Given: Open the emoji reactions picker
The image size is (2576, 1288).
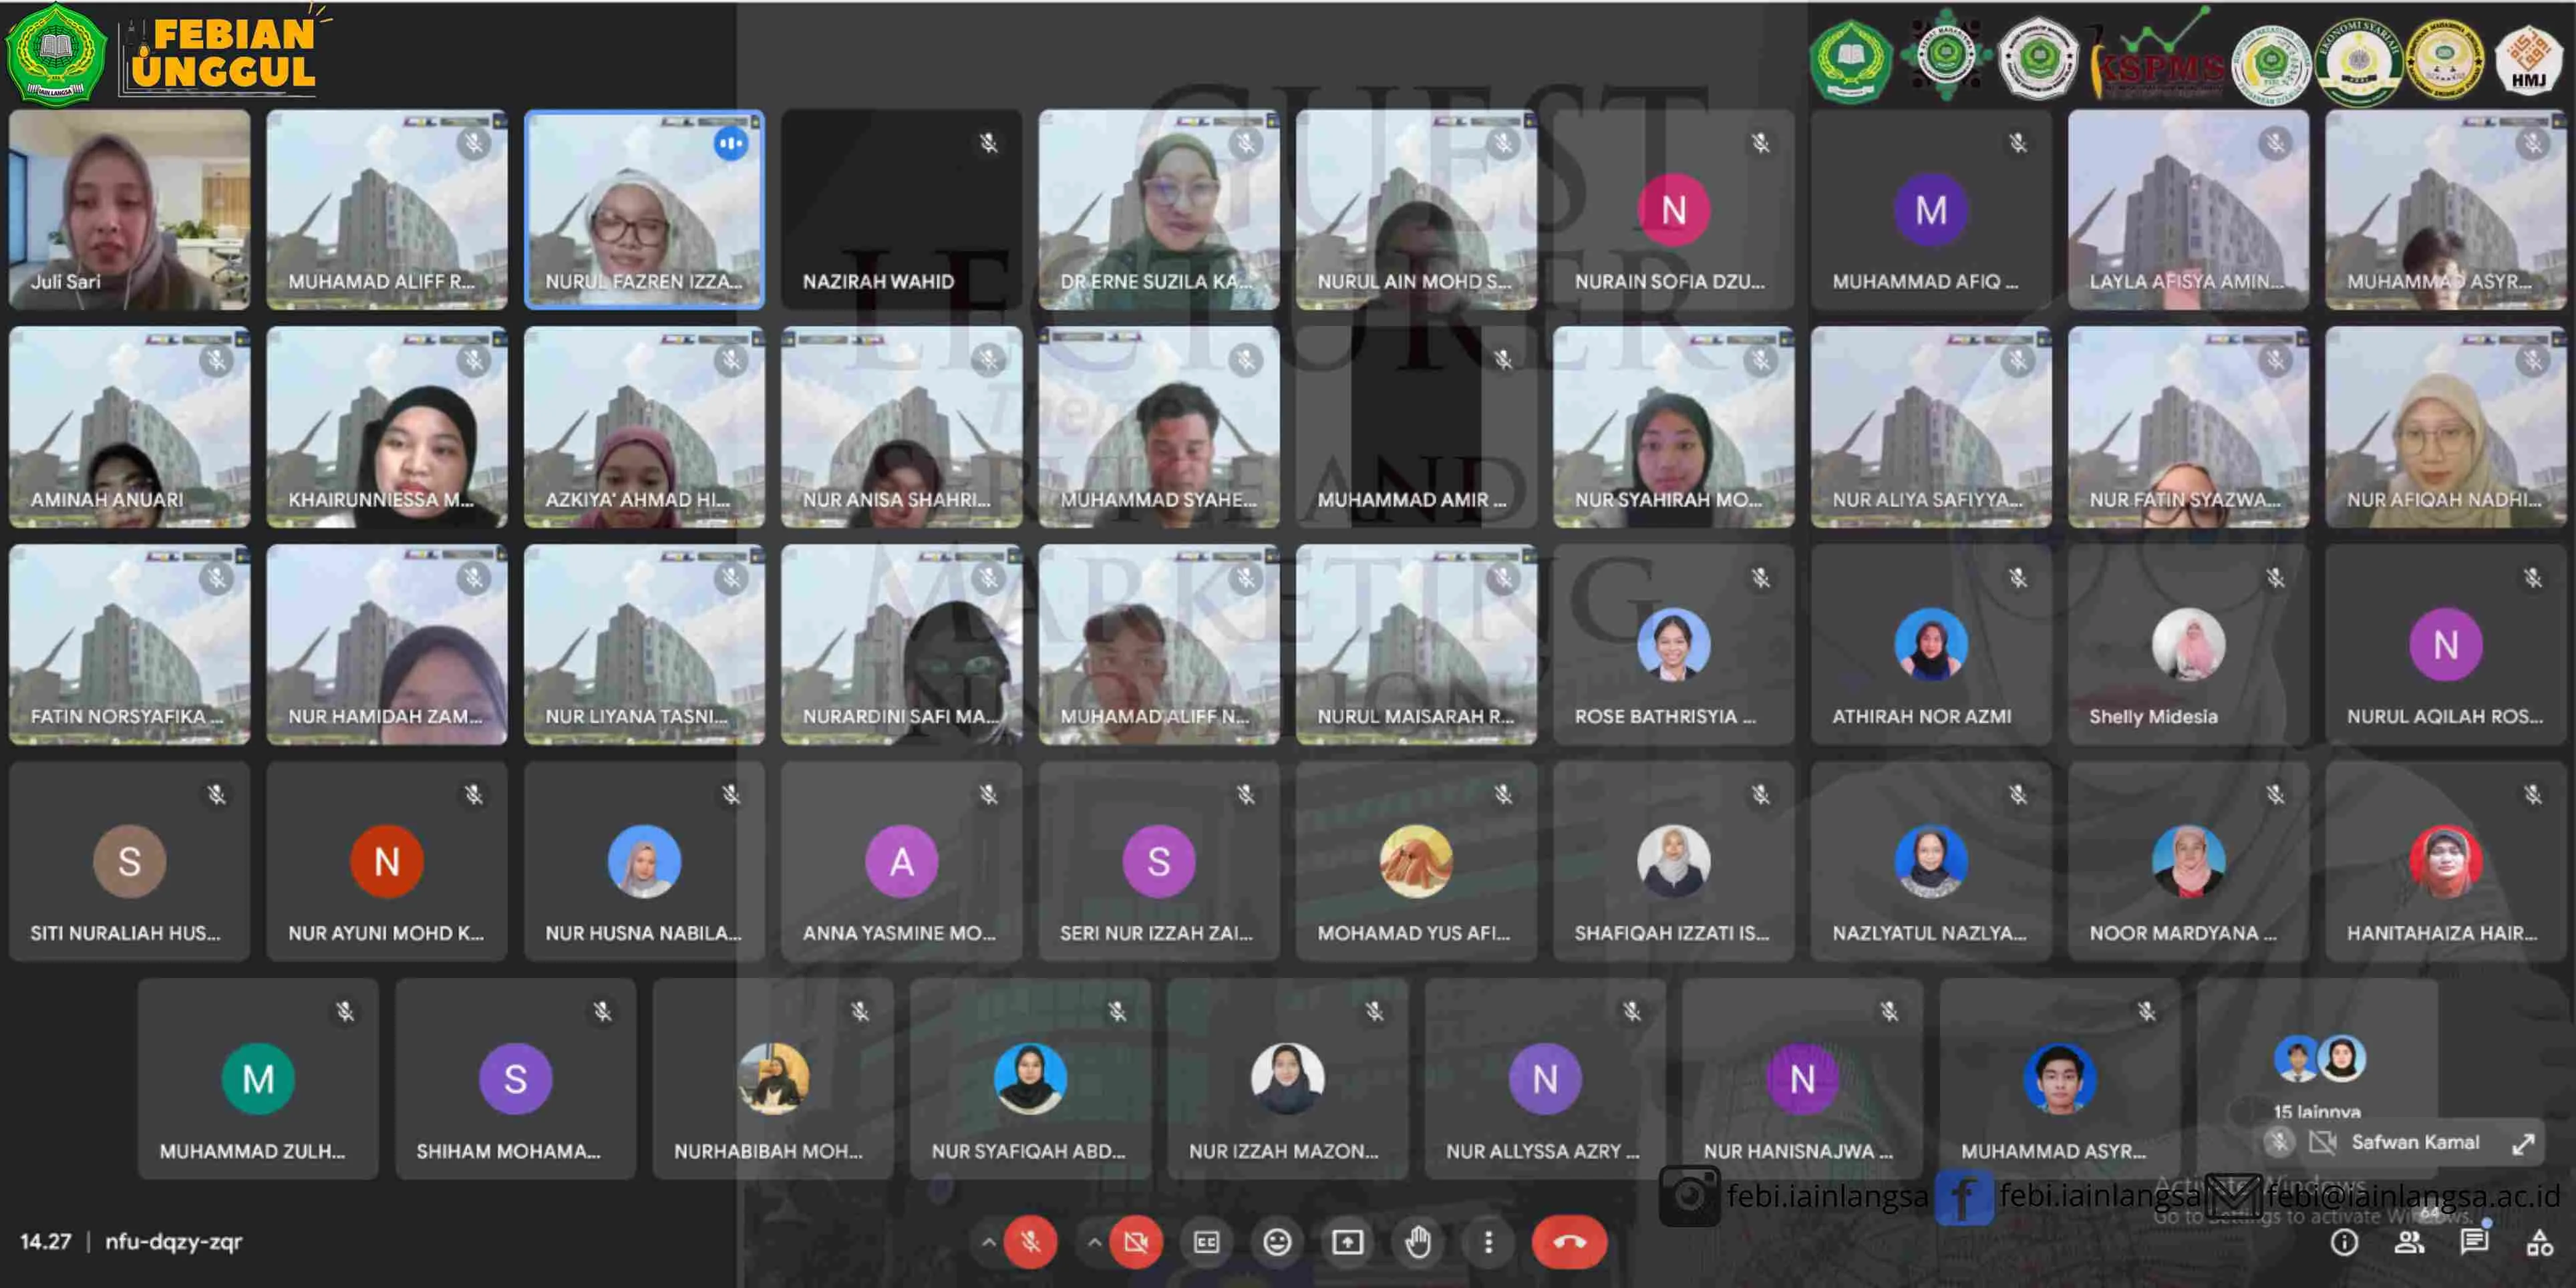Looking at the screenshot, I should point(1277,1242).
